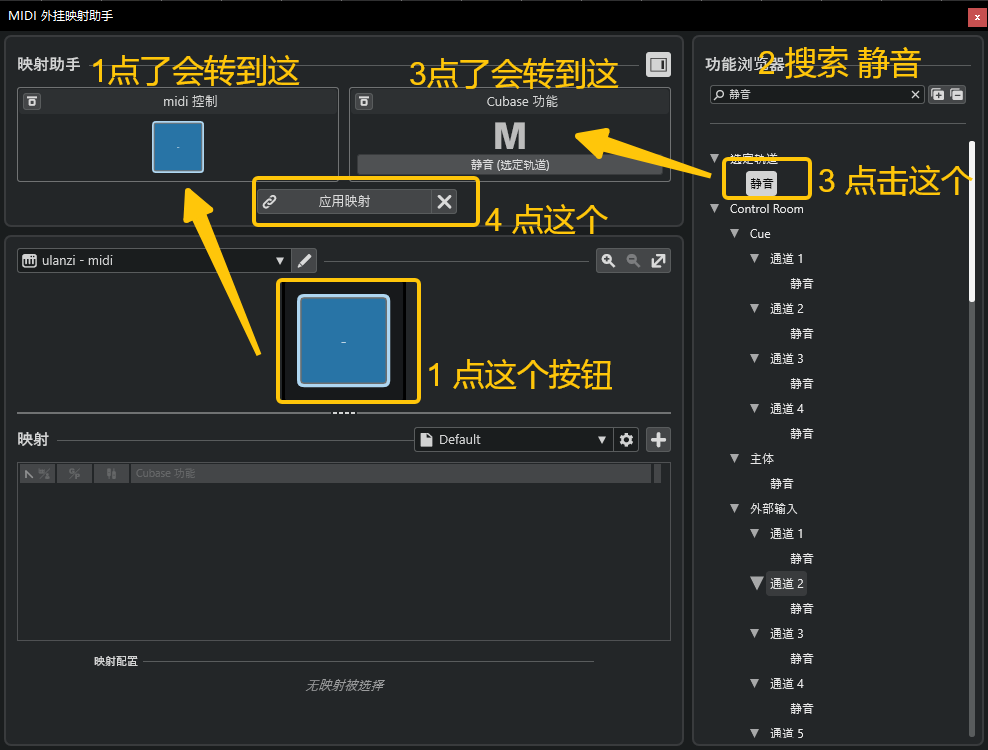The image size is (988, 750).
Task: Close the MIDI 外挂映射助手 window
Action: pos(977,17)
